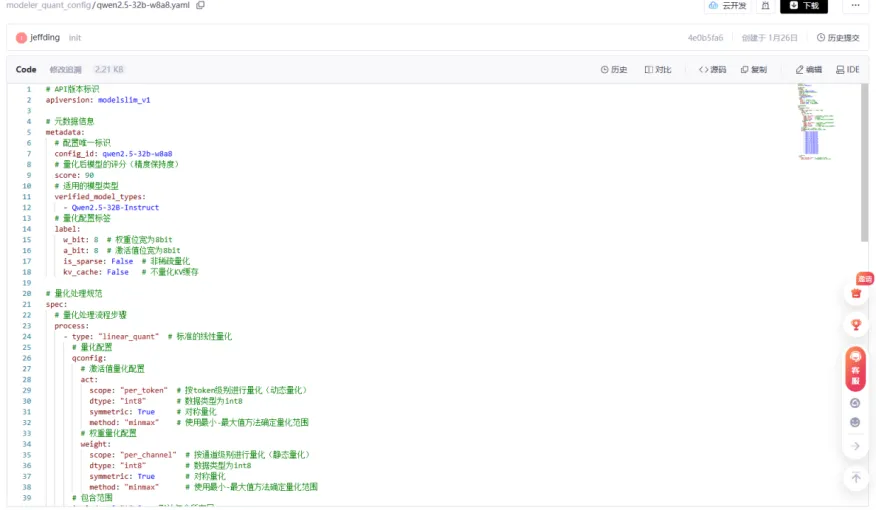Image resolution: width=876 pixels, height=511 pixels.
Task: Click the notification bell icon button
Action: [x=765, y=6]
